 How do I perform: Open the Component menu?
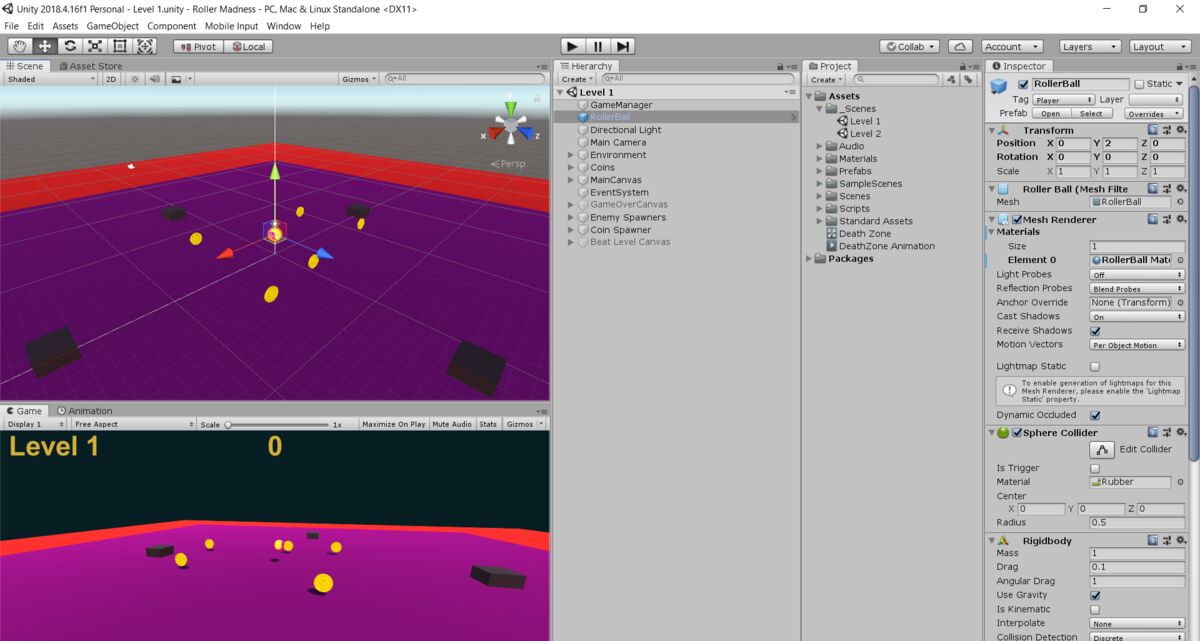click(172, 26)
